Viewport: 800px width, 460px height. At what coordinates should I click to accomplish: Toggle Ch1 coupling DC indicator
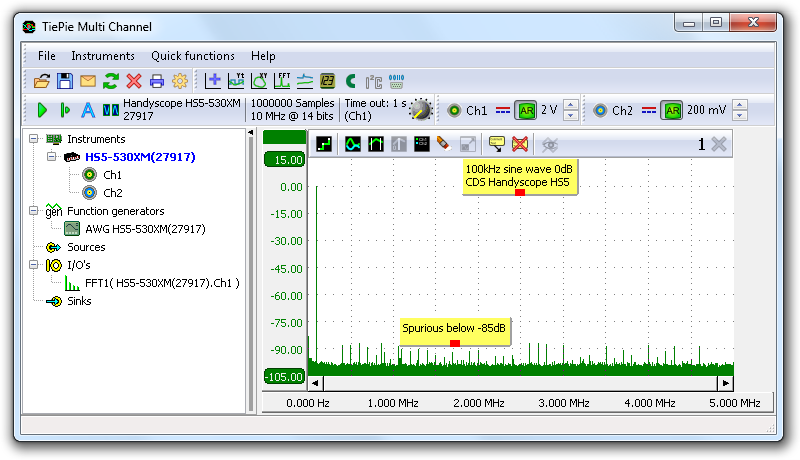click(503, 110)
